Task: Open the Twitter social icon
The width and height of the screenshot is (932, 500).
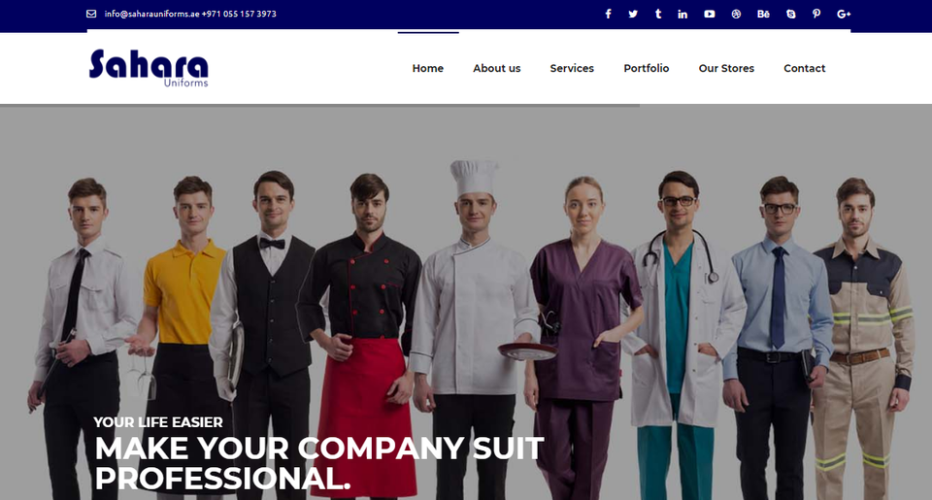Action: tap(633, 14)
